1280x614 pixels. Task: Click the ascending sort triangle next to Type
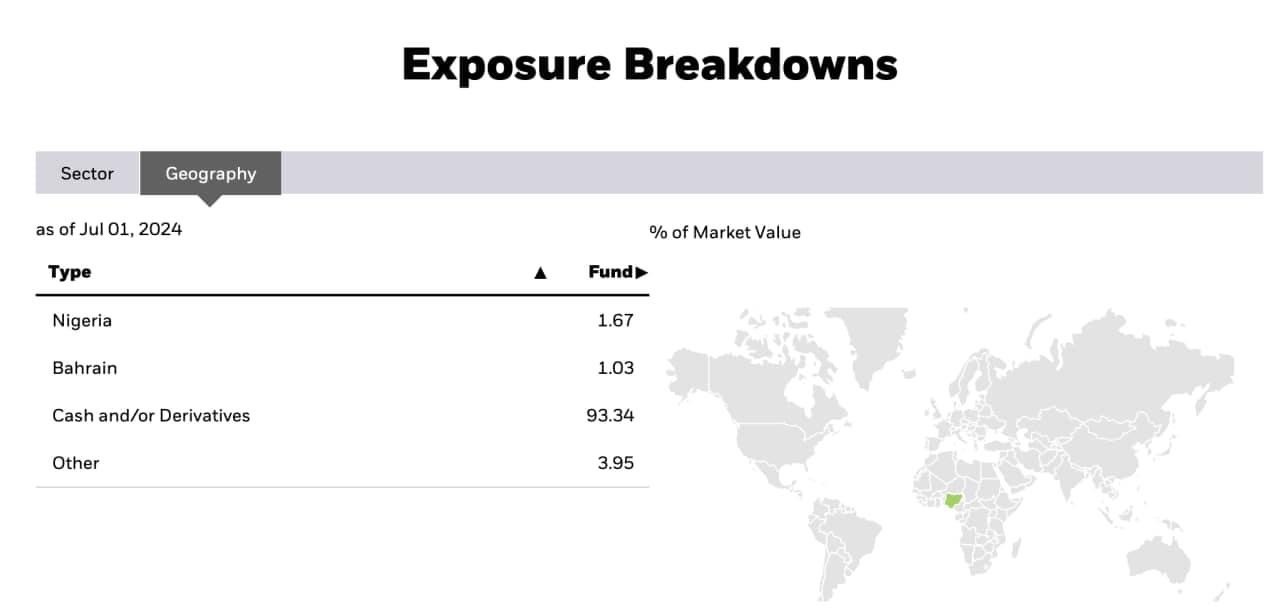click(540, 273)
